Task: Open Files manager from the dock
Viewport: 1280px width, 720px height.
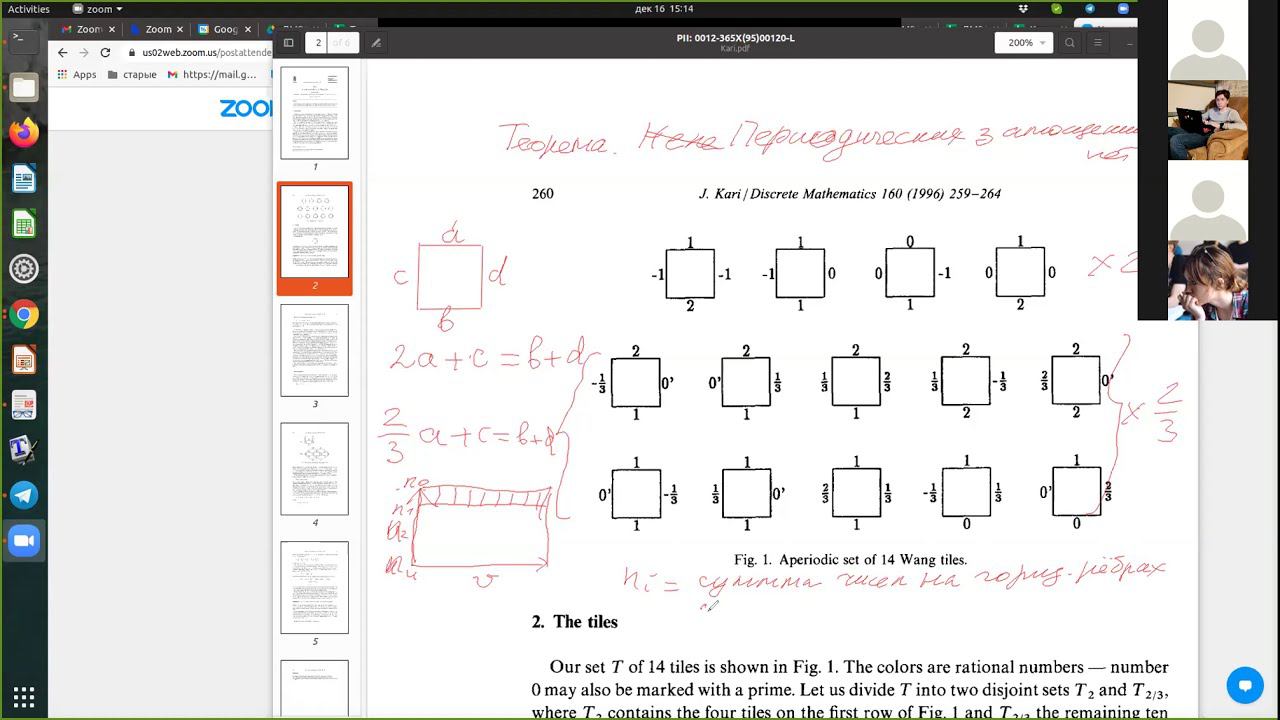Action: pos(24,87)
